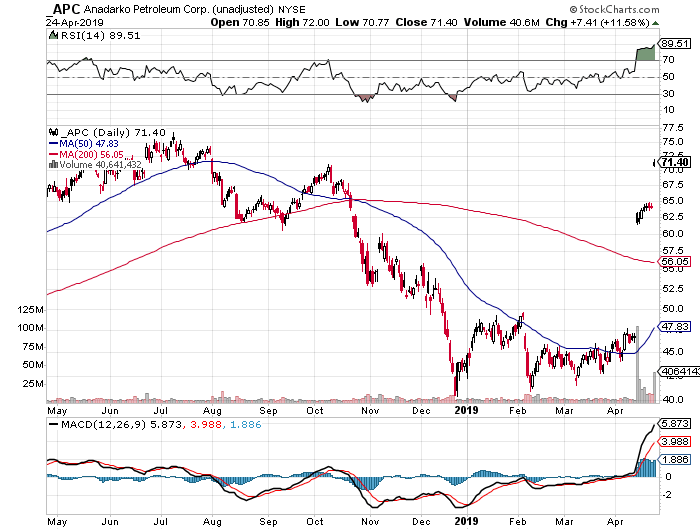Image resolution: width=700 pixels, height=530 pixels.
Task: Click the Open 70.85 value
Action: pos(240,22)
